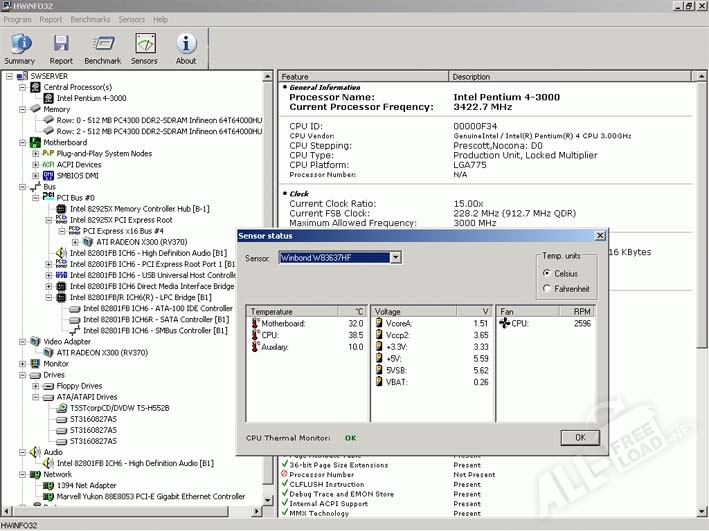The height and width of the screenshot is (531, 709).
Task: Select Intel Pentium 4-3000 processor node
Action: [91, 98]
